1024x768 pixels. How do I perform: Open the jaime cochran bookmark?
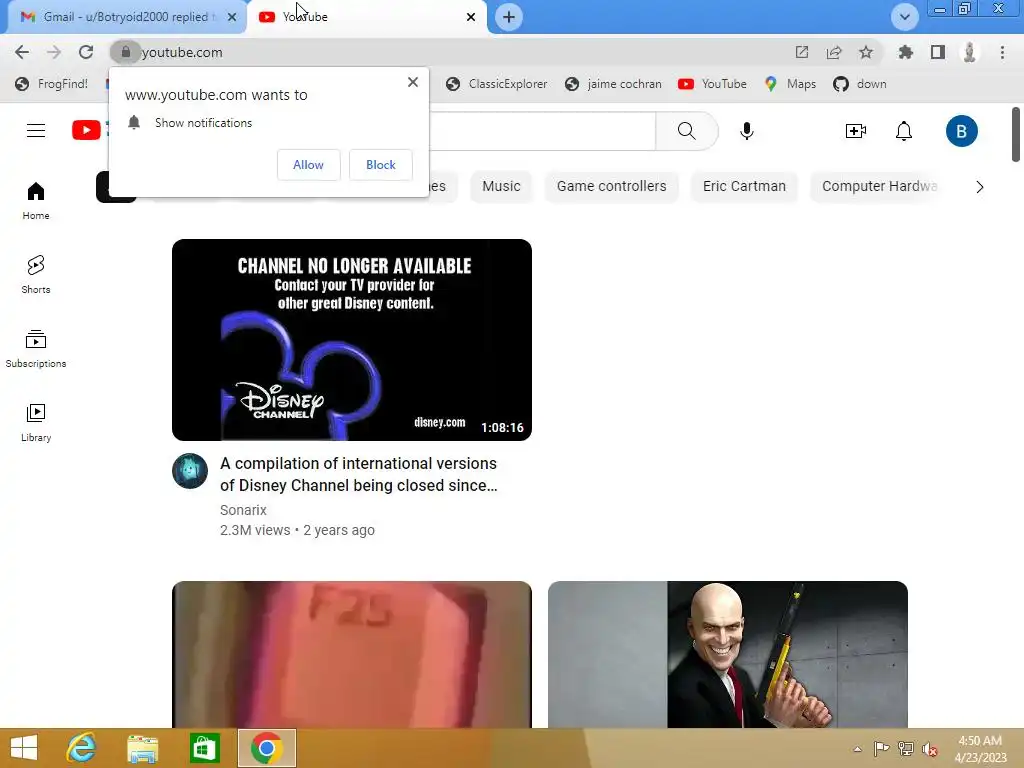tap(613, 84)
